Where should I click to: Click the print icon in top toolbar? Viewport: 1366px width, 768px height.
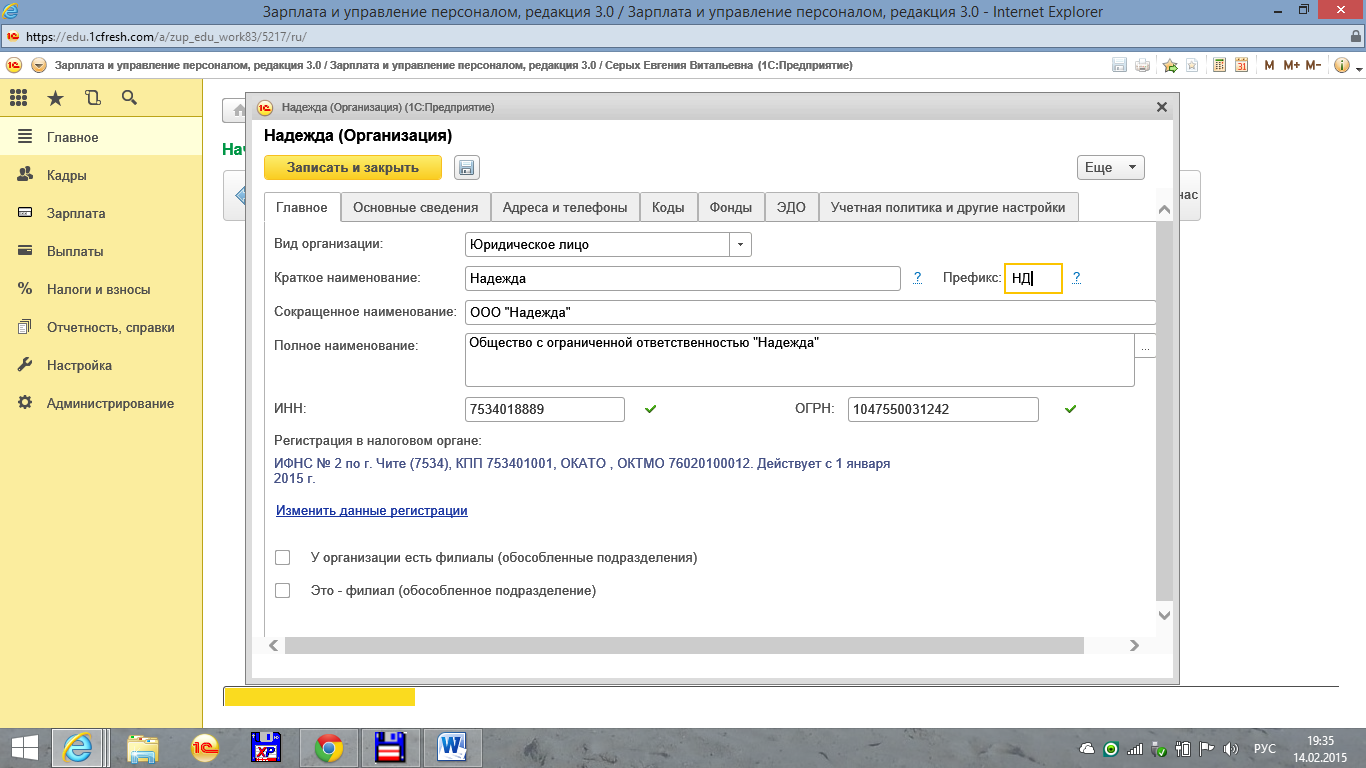[1142, 65]
